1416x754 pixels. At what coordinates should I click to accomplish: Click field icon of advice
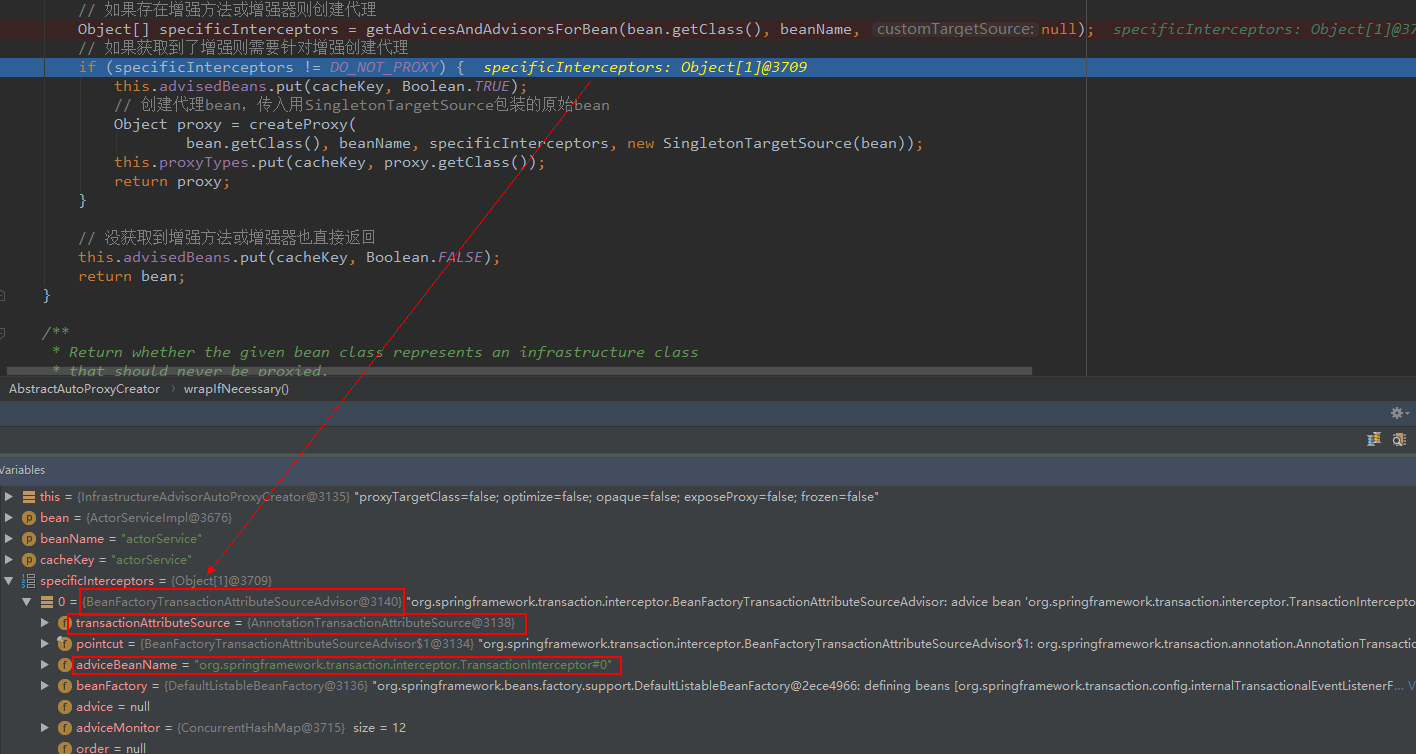[65, 707]
